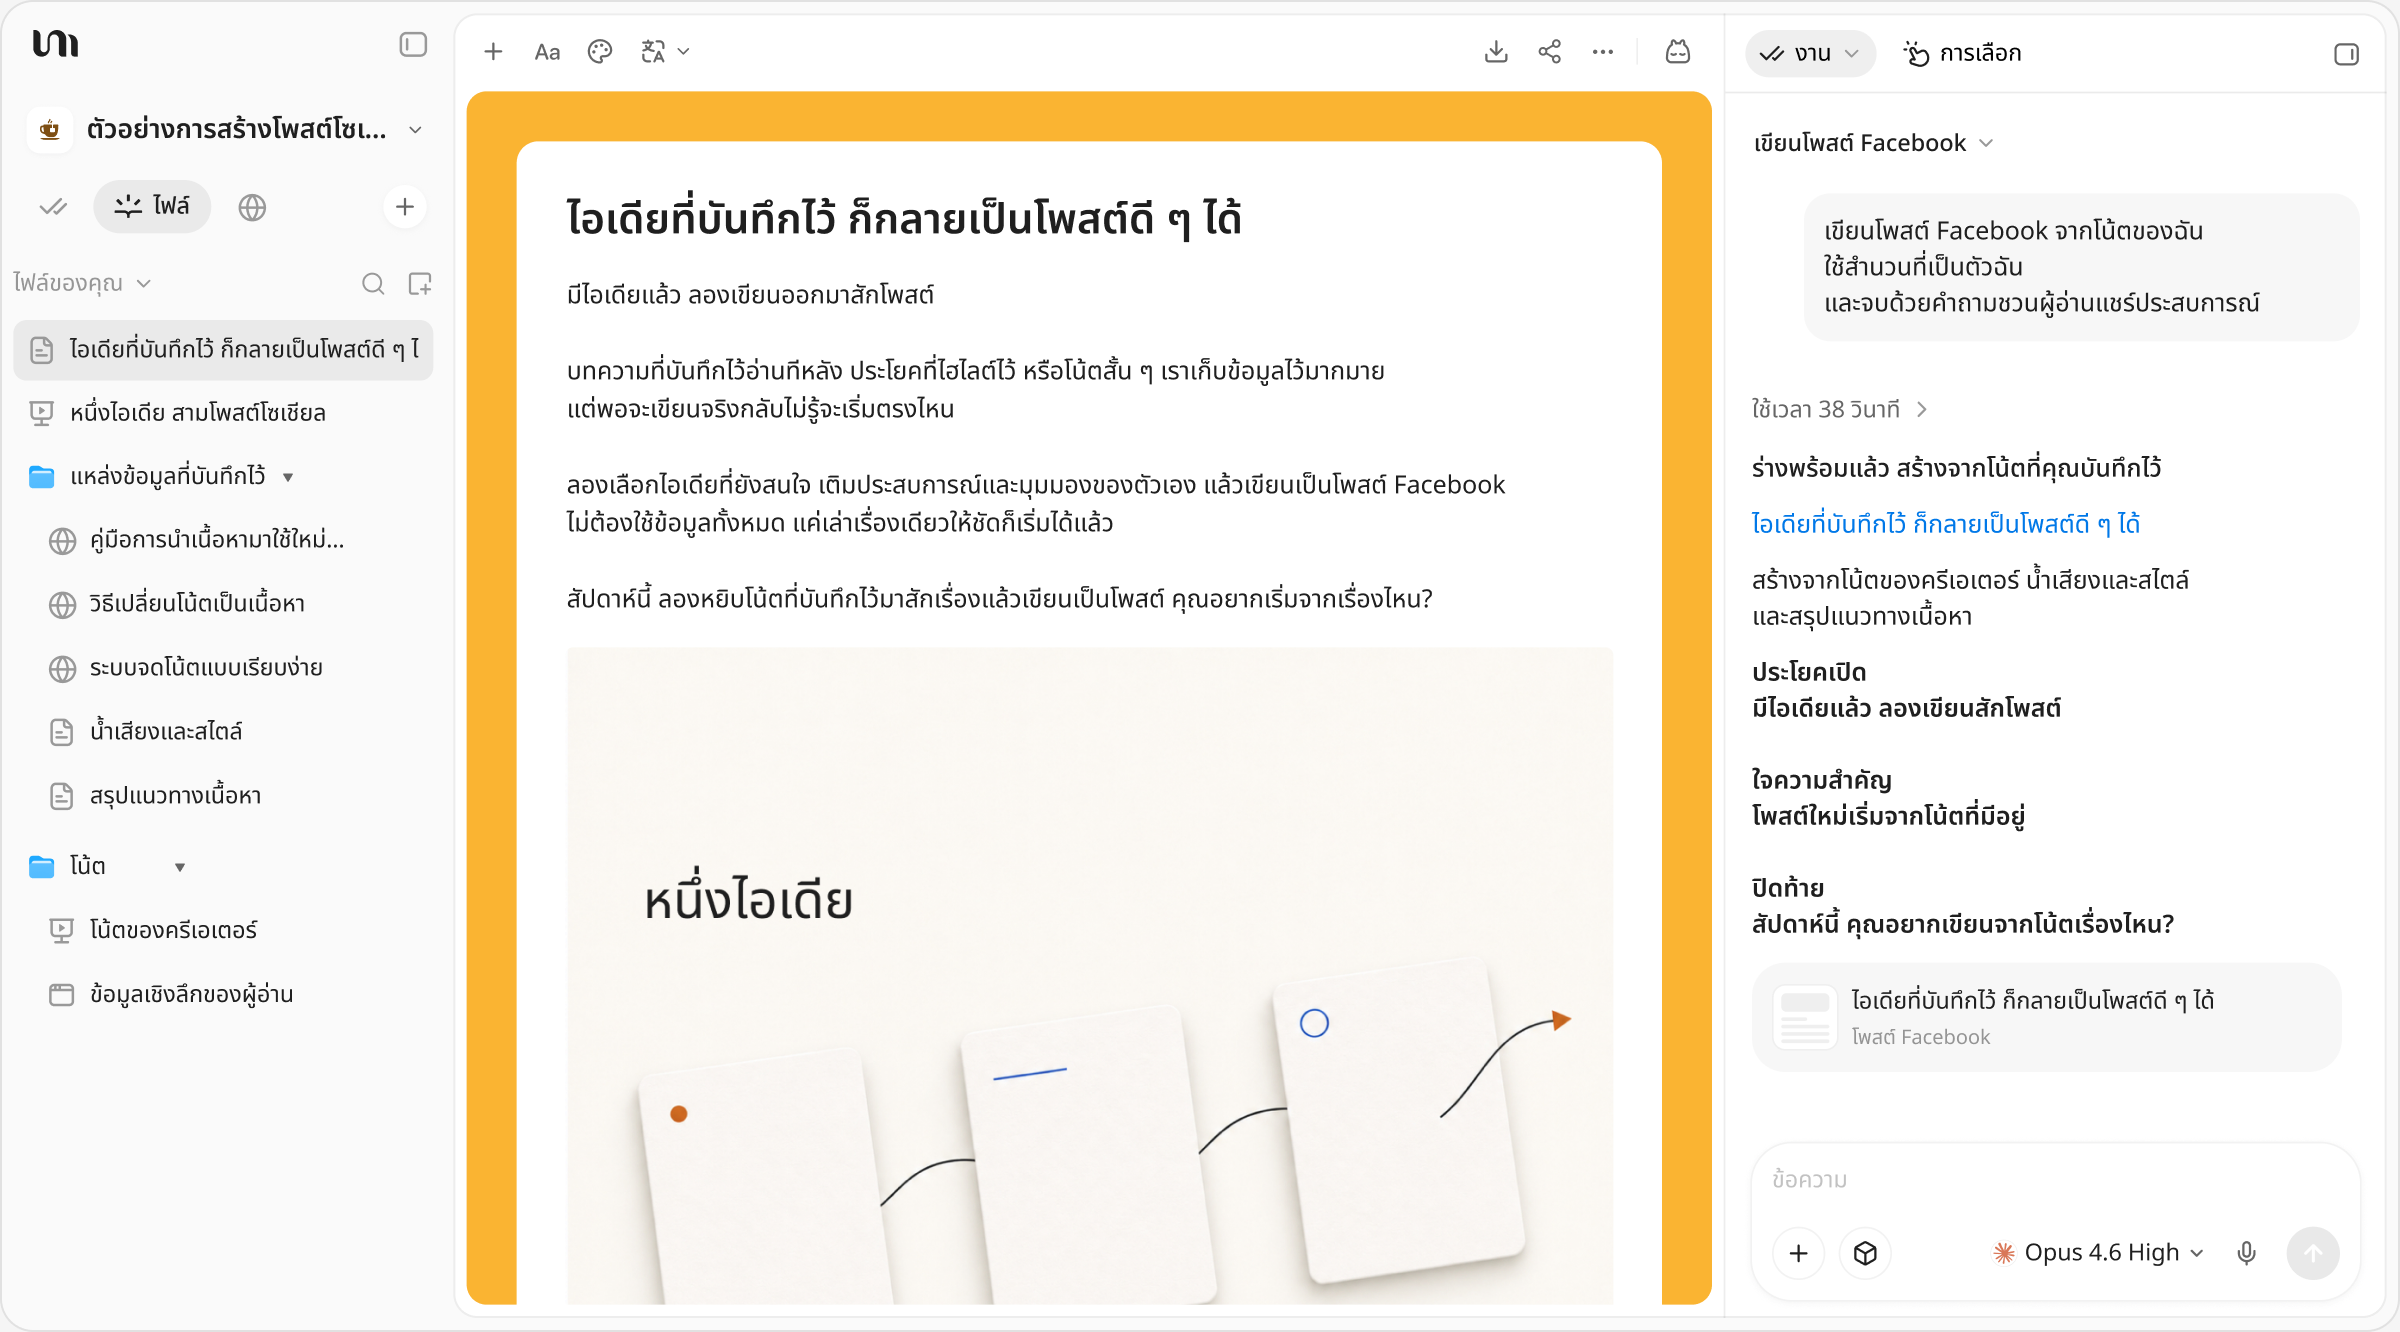The image size is (2400, 1332).
Task: Collapse the โน้ต folder
Action: [180, 867]
